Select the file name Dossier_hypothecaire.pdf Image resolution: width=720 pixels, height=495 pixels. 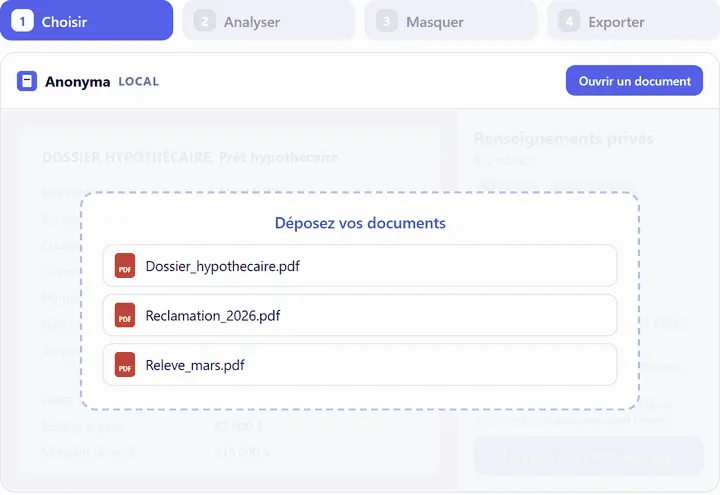coord(223,266)
